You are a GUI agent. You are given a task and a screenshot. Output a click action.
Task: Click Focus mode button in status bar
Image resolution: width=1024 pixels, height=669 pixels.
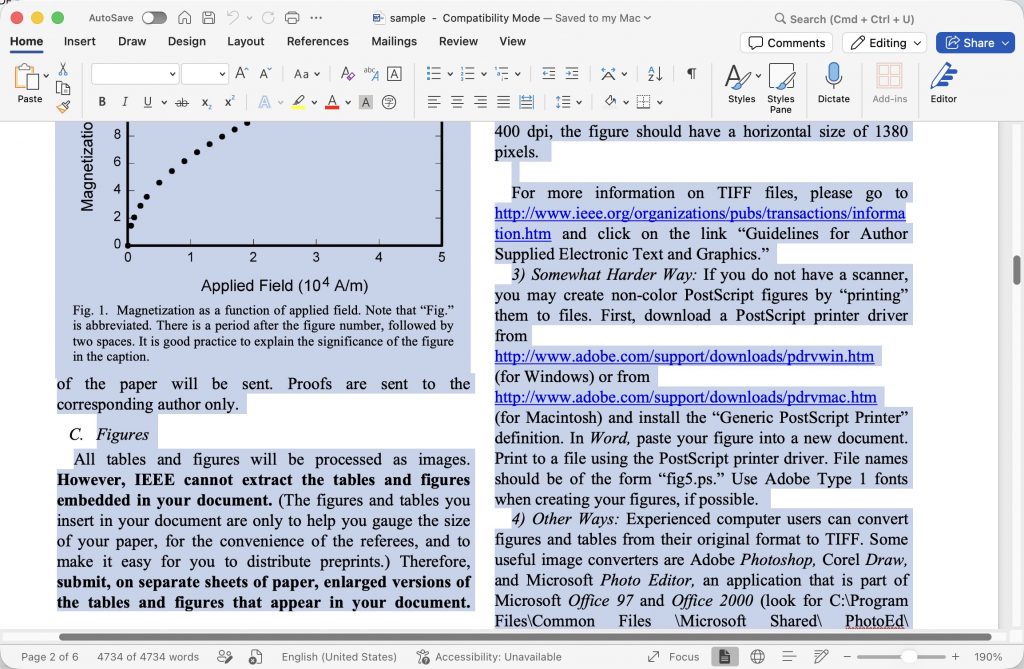coord(673,657)
